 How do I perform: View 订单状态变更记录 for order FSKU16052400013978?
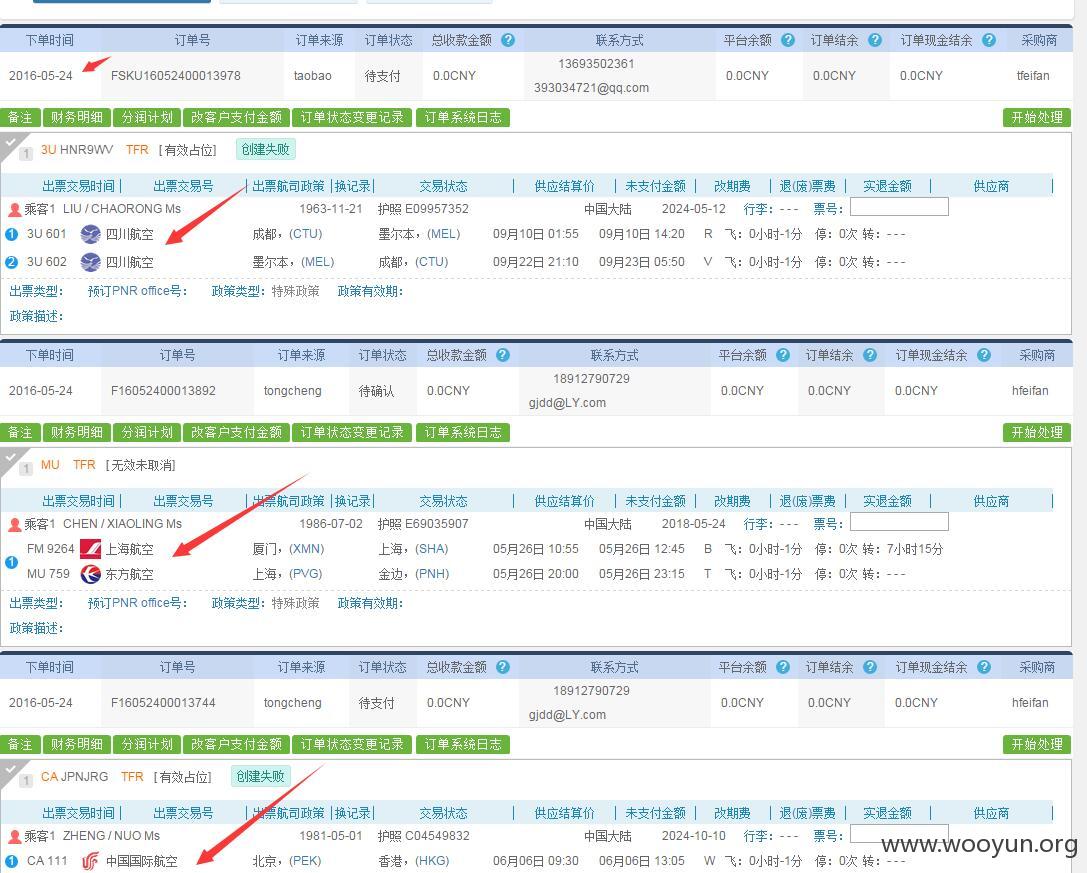[x=352, y=117]
